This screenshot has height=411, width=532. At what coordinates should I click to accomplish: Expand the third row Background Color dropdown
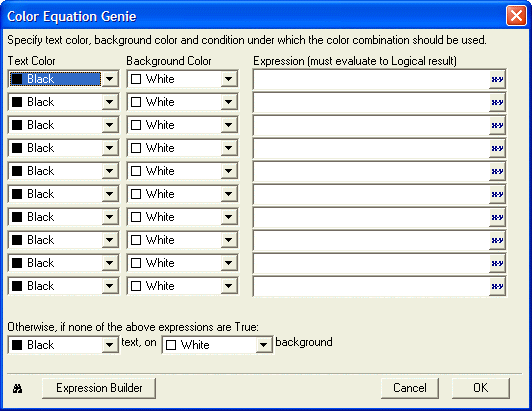coord(229,125)
